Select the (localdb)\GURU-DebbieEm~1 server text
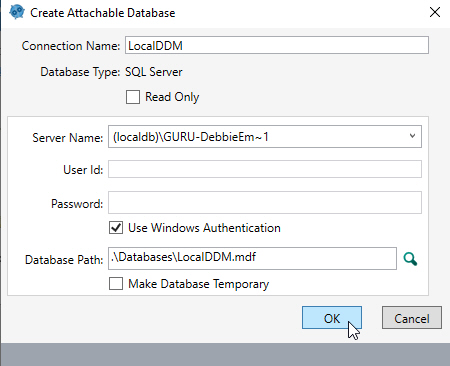 pos(191,137)
